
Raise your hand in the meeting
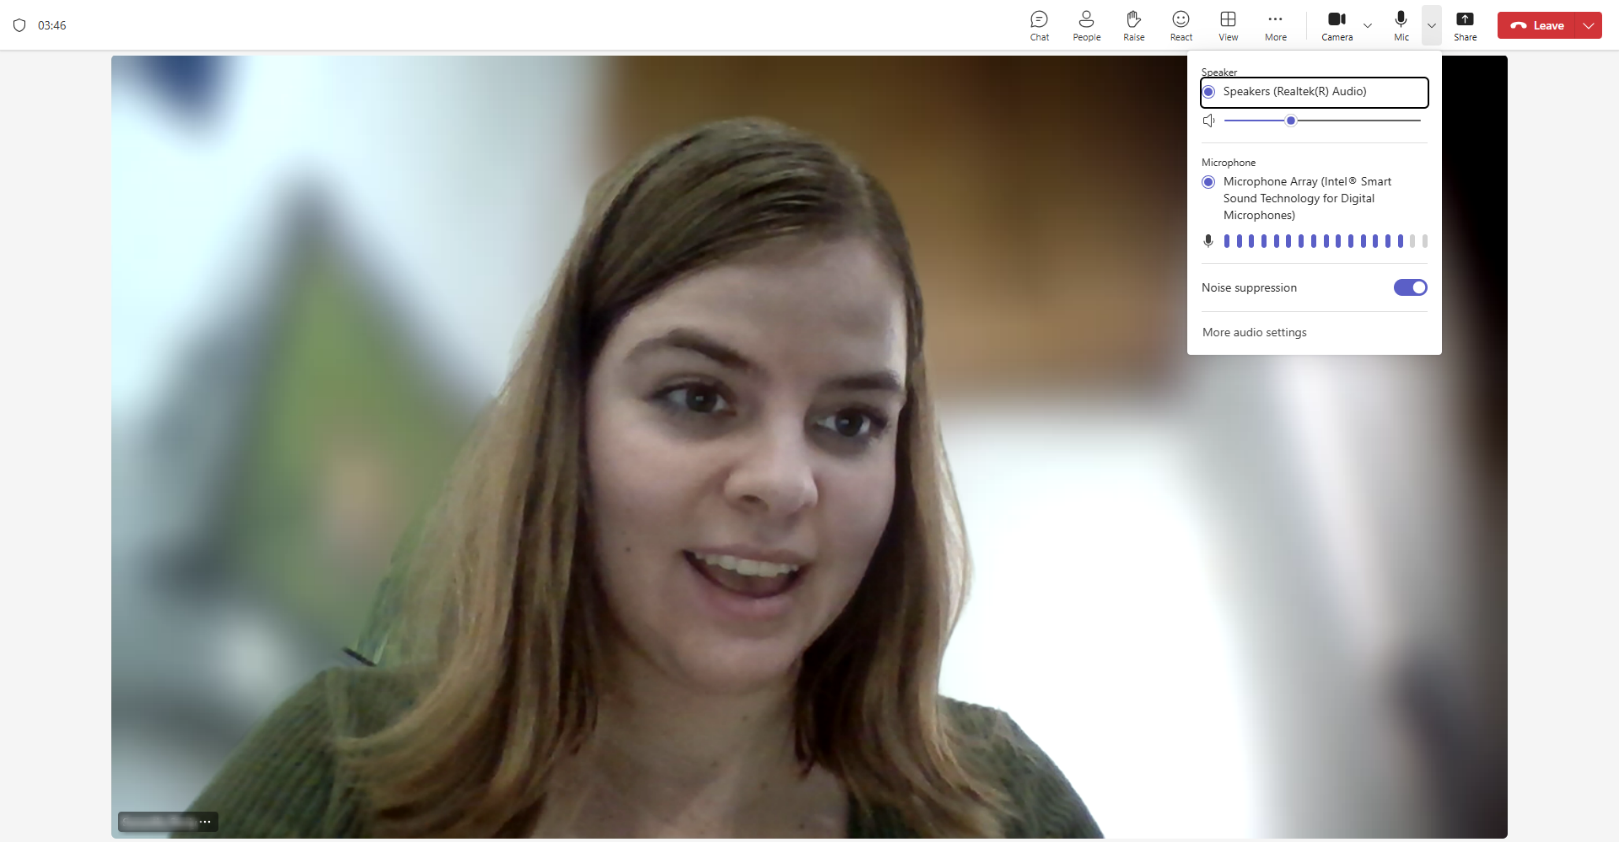click(x=1133, y=26)
